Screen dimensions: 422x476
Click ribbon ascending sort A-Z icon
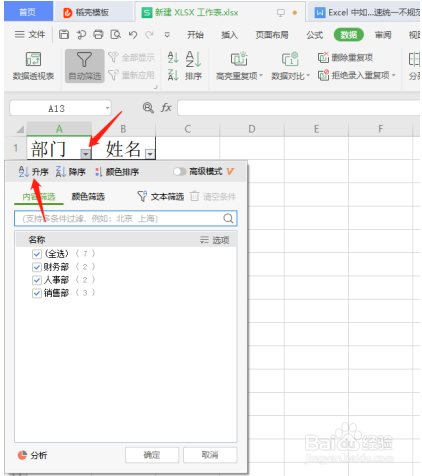(x=173, y=57)
